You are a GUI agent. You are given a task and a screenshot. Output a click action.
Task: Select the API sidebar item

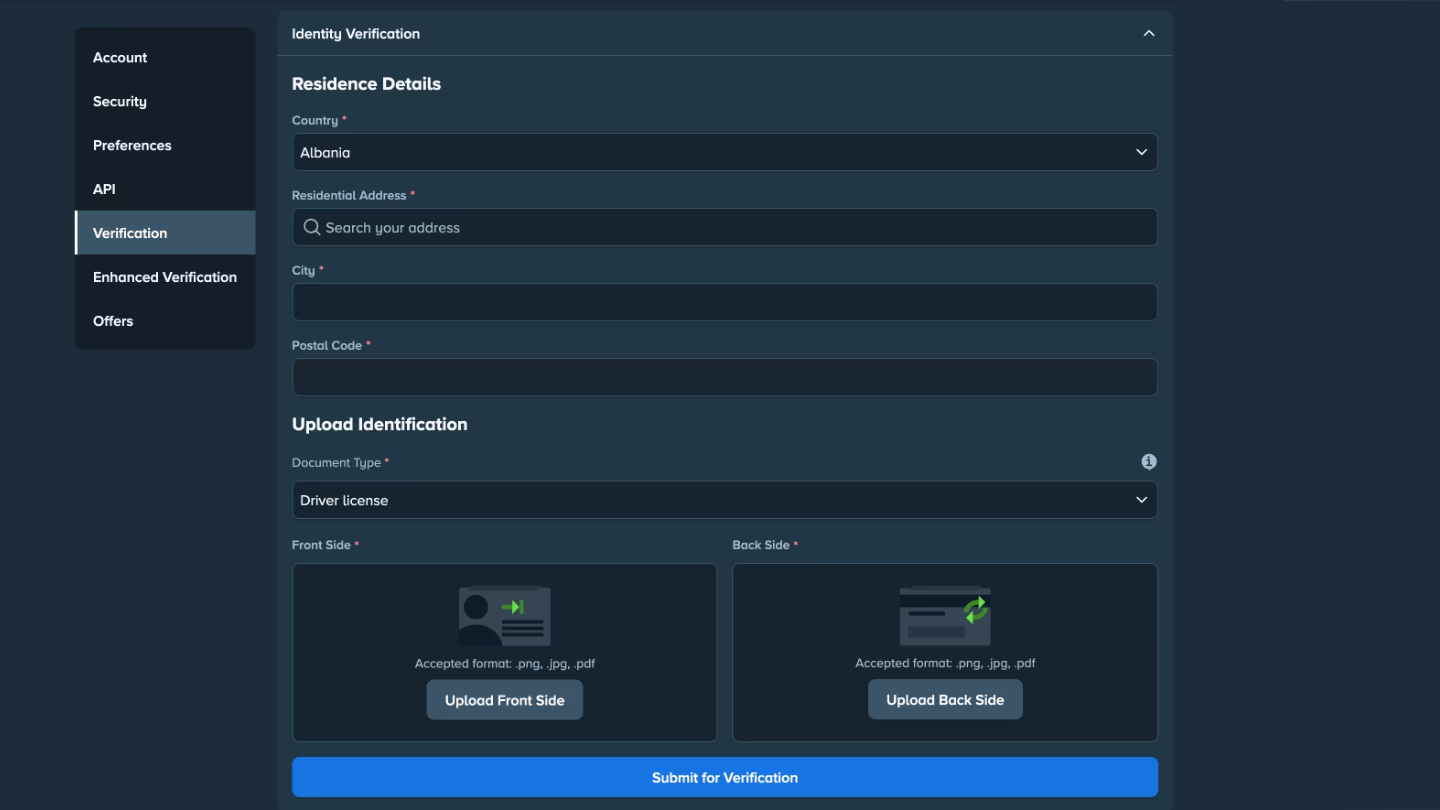click(x=165, y=189)
